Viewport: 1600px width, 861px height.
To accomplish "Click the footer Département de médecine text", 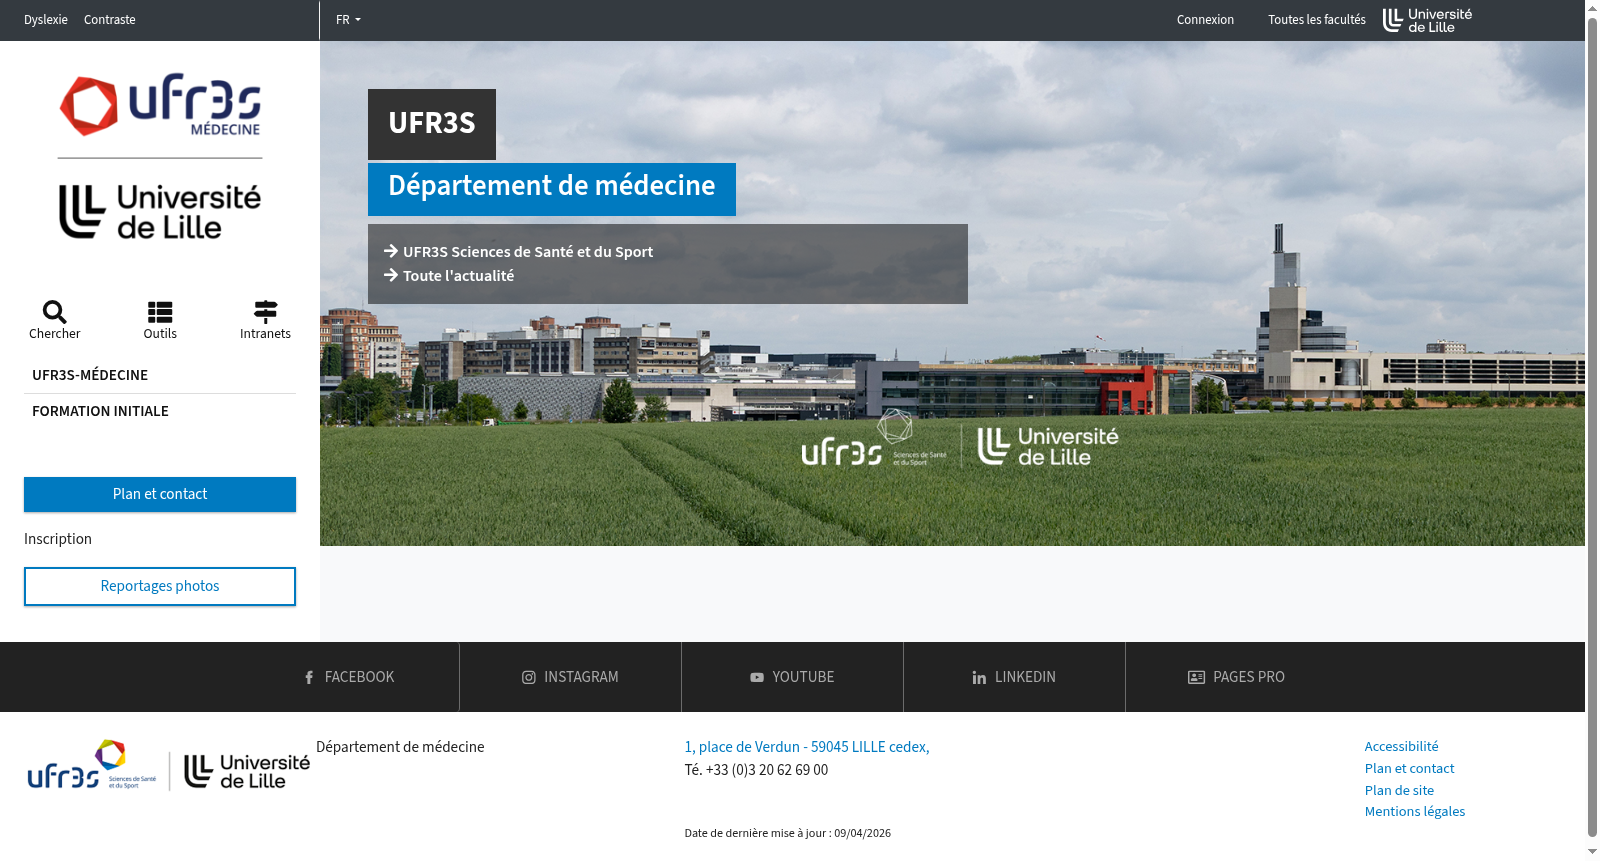I will (x=400, y=747).
